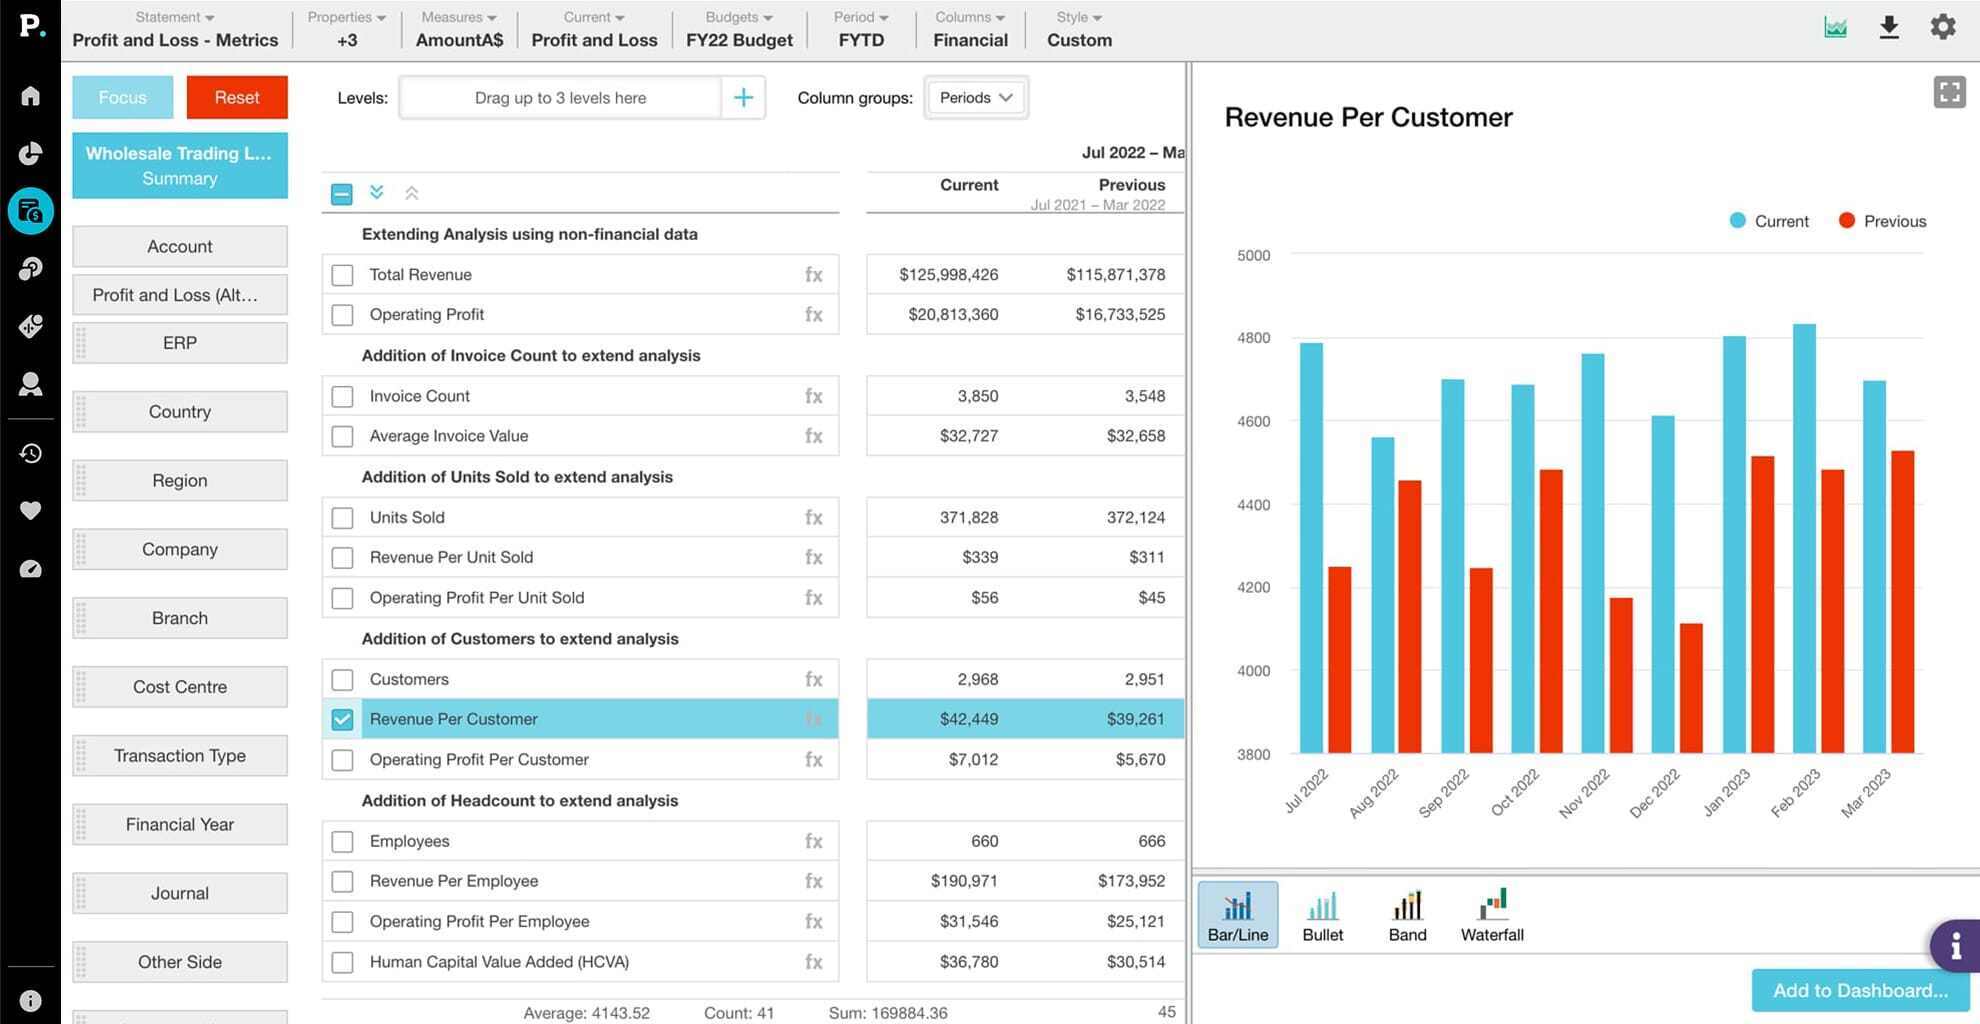Open the favorites heart icon in sidebar
This screenshot has height=1024, width=1980.
[30, 511]
